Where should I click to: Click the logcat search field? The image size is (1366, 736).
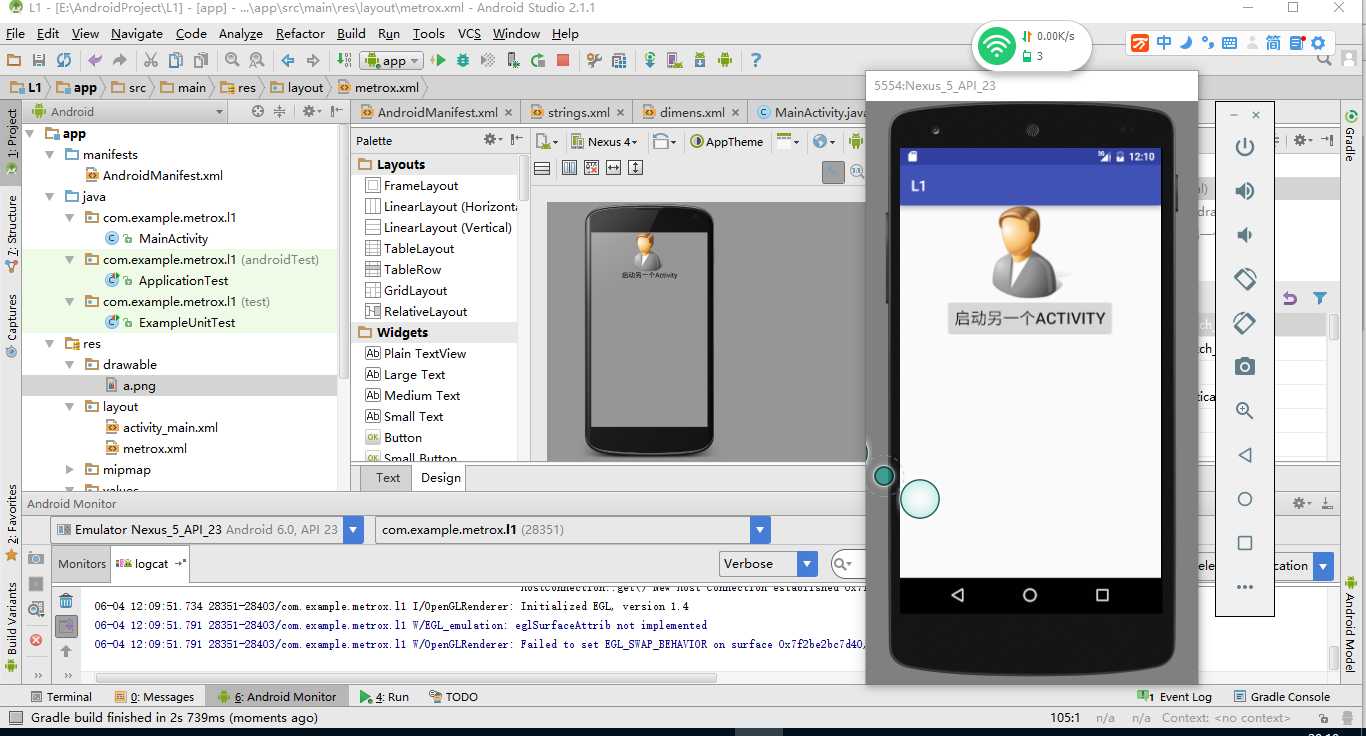click(x=849, y=564)
